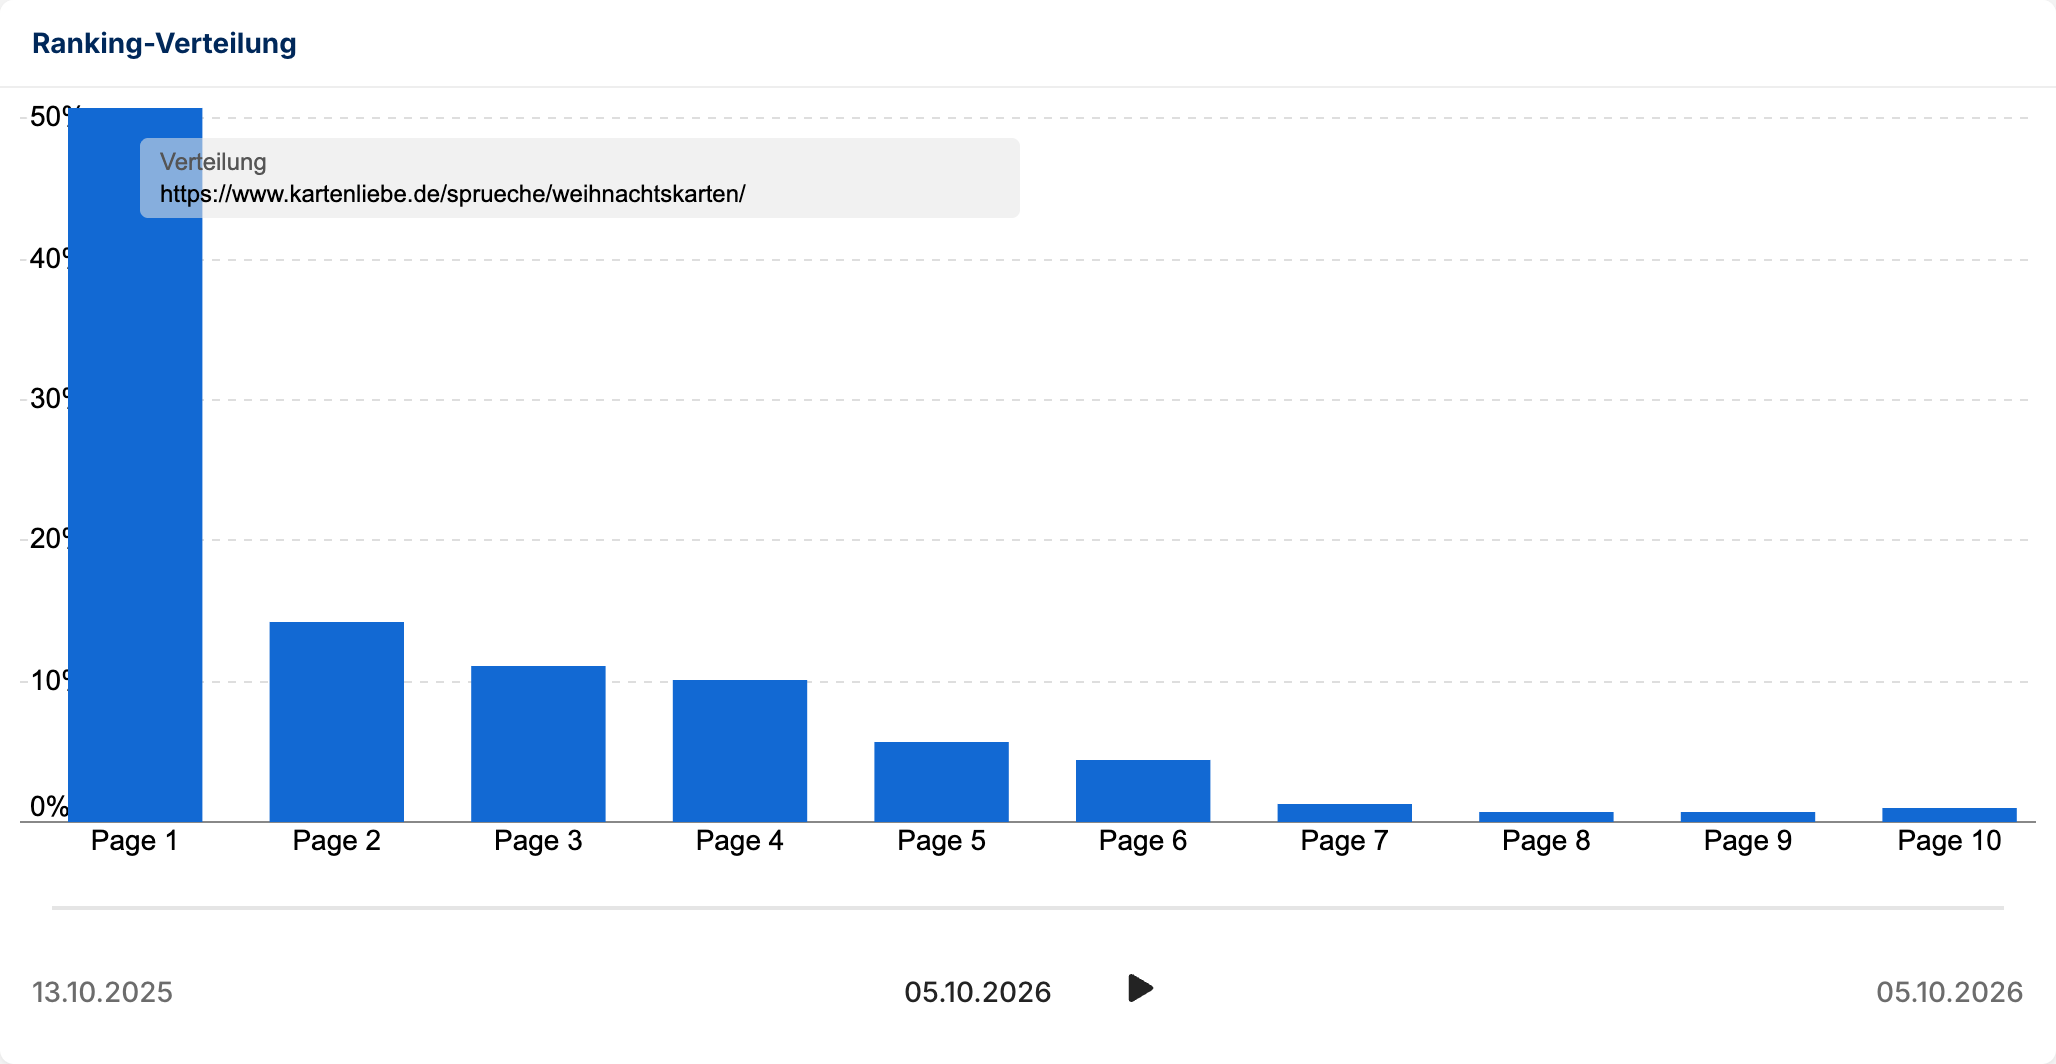Click the Page 1 axis label
The width and height of the screenshot is (2056, 1064).
click(135, 841)
